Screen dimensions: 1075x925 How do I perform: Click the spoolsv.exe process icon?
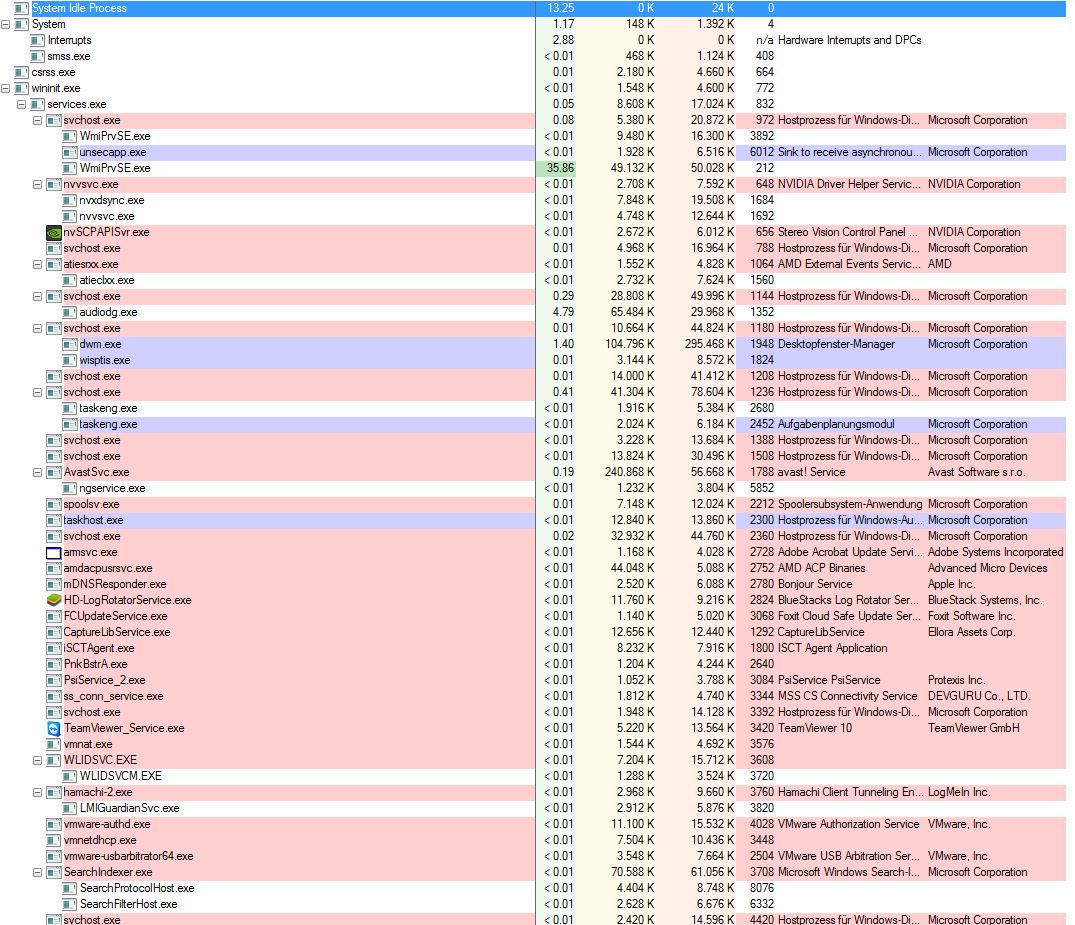[x=53, y=504]
